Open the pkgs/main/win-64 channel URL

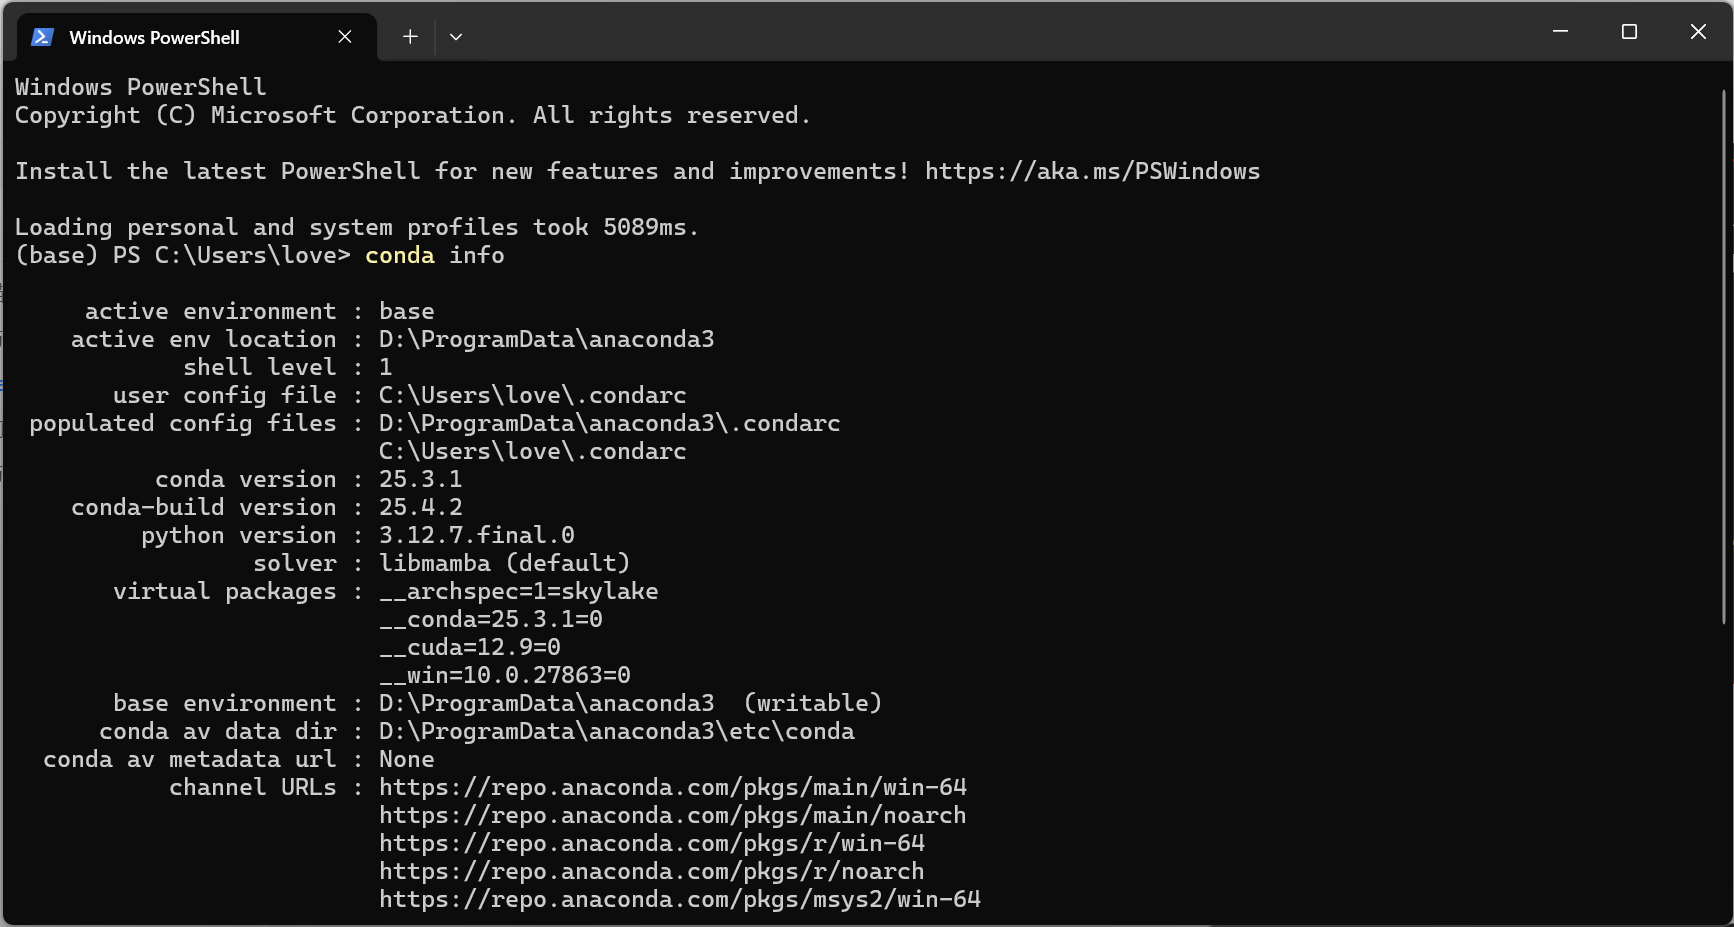pyautogui.click(x=672, y=787)
